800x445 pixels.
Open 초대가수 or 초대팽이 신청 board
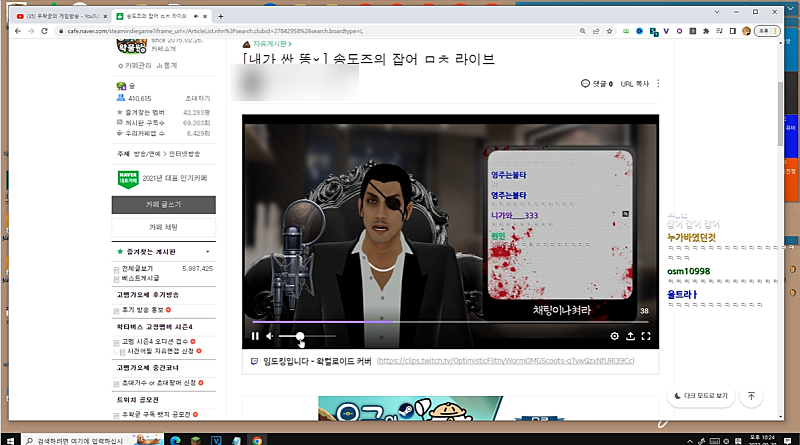tap(159, 383)
